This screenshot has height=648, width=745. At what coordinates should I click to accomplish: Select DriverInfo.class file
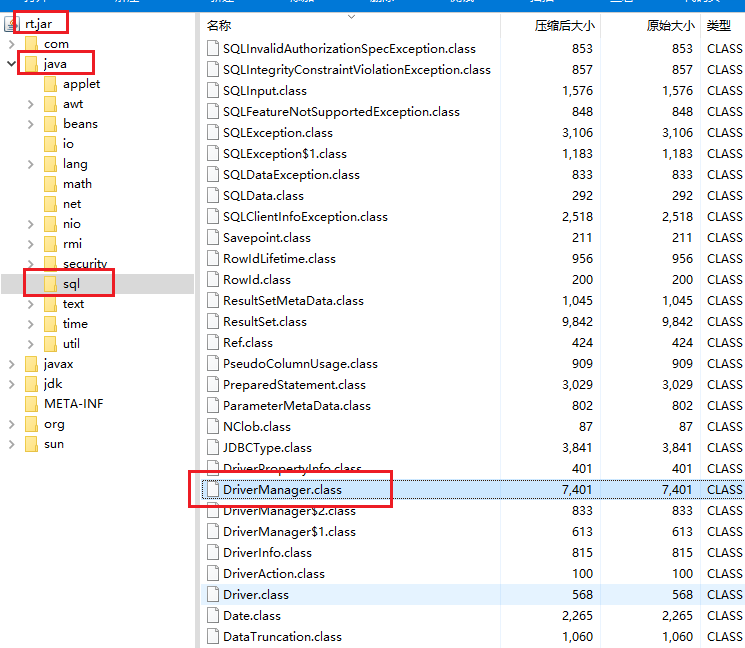tap(267, 553)
